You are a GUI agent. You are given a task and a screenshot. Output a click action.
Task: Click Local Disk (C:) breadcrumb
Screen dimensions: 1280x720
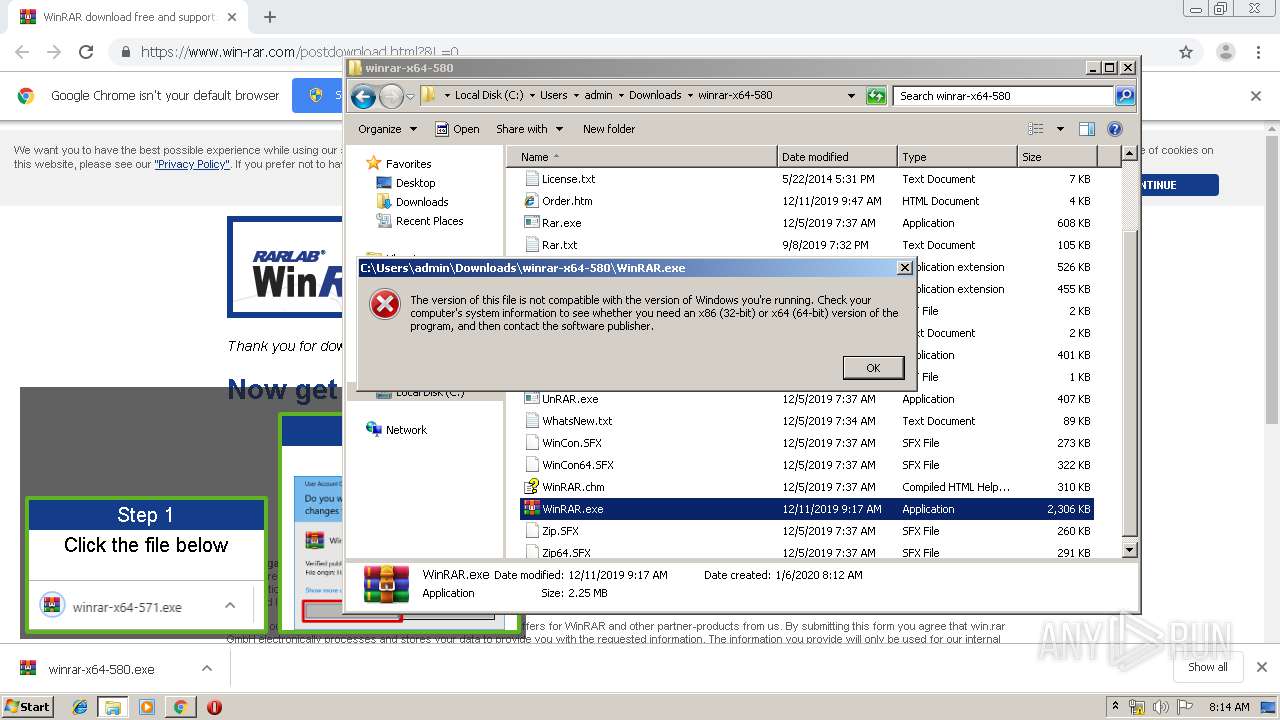pos(489,96)
